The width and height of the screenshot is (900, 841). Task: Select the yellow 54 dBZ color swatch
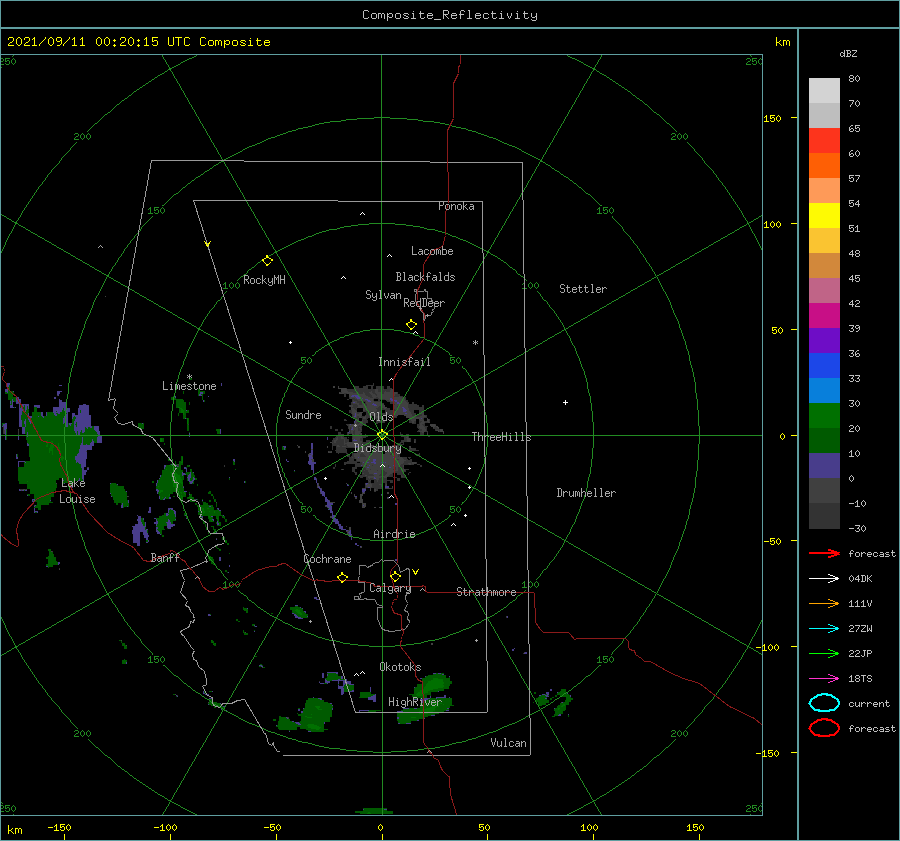pos(824,215)
